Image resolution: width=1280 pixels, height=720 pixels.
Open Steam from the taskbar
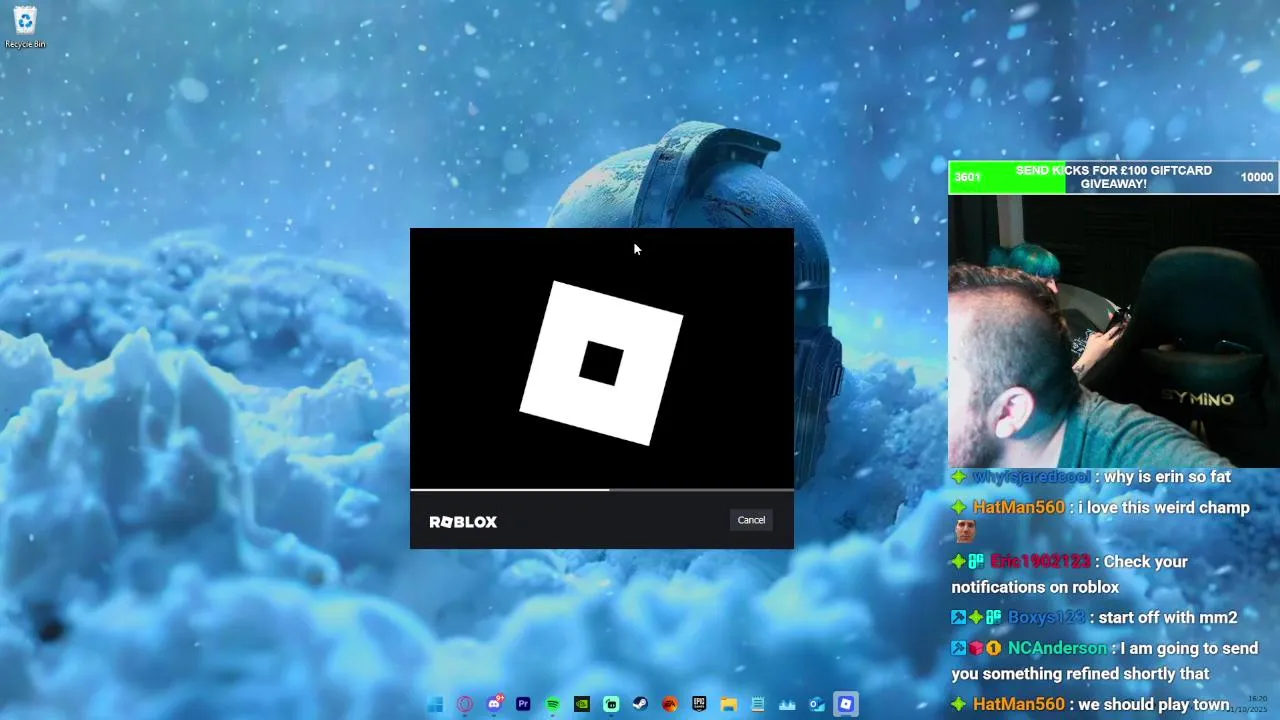pyautogui.click(x=640, y=704)
